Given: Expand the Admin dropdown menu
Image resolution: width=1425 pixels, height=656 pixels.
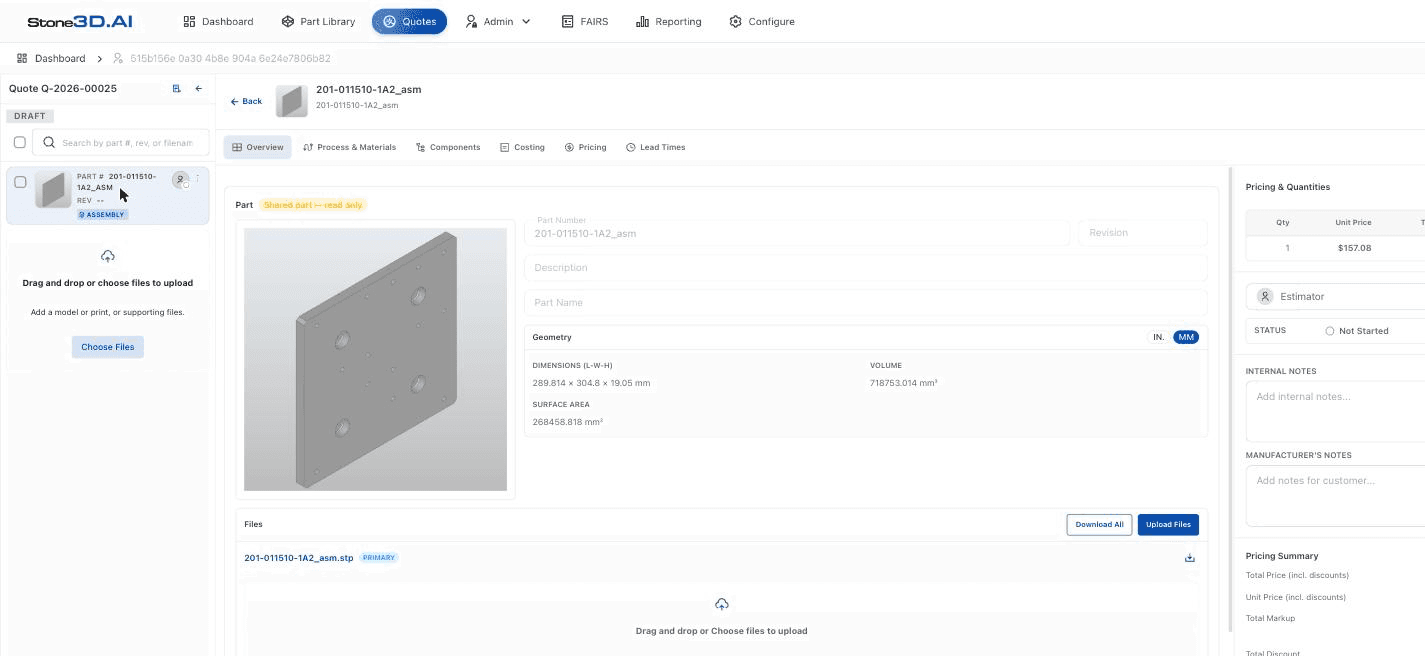Looking at the screenshot, I should point(498,21).
